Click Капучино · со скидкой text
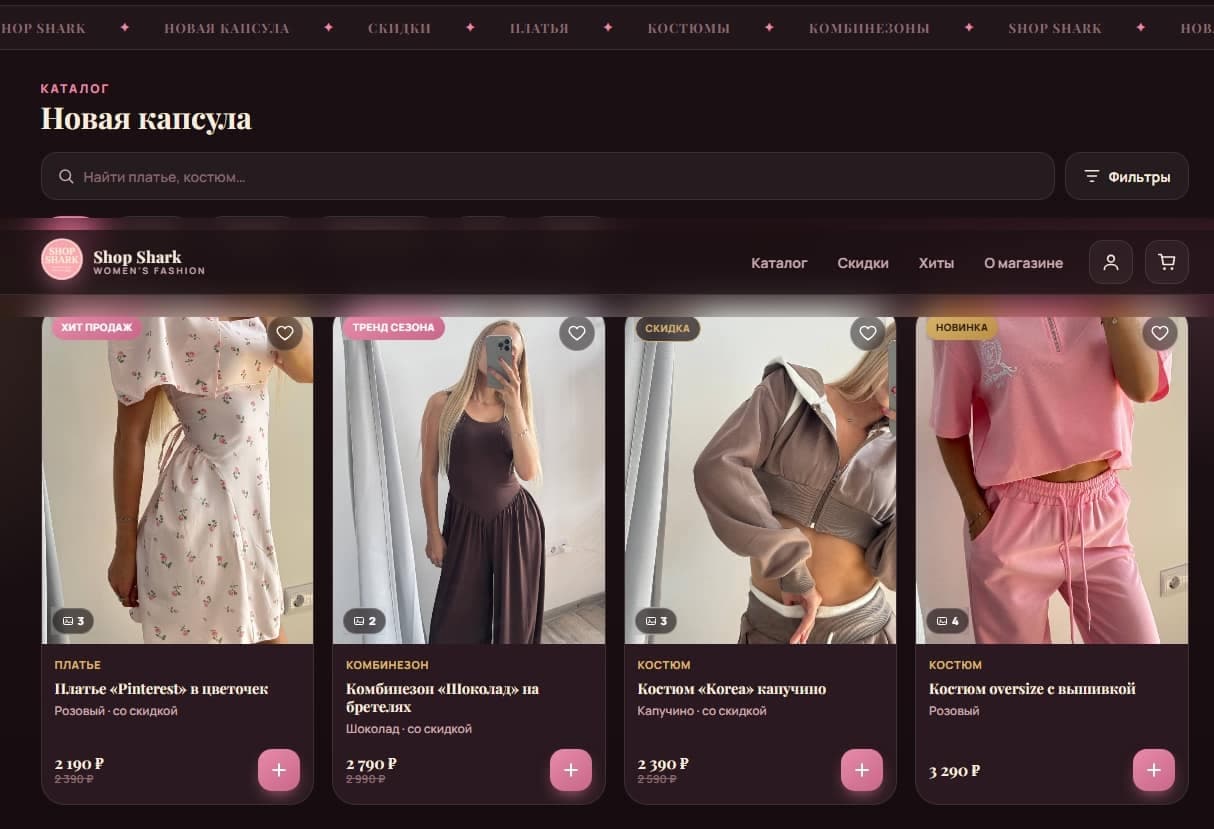This screenshot has height=829, width=1214. 702,711
